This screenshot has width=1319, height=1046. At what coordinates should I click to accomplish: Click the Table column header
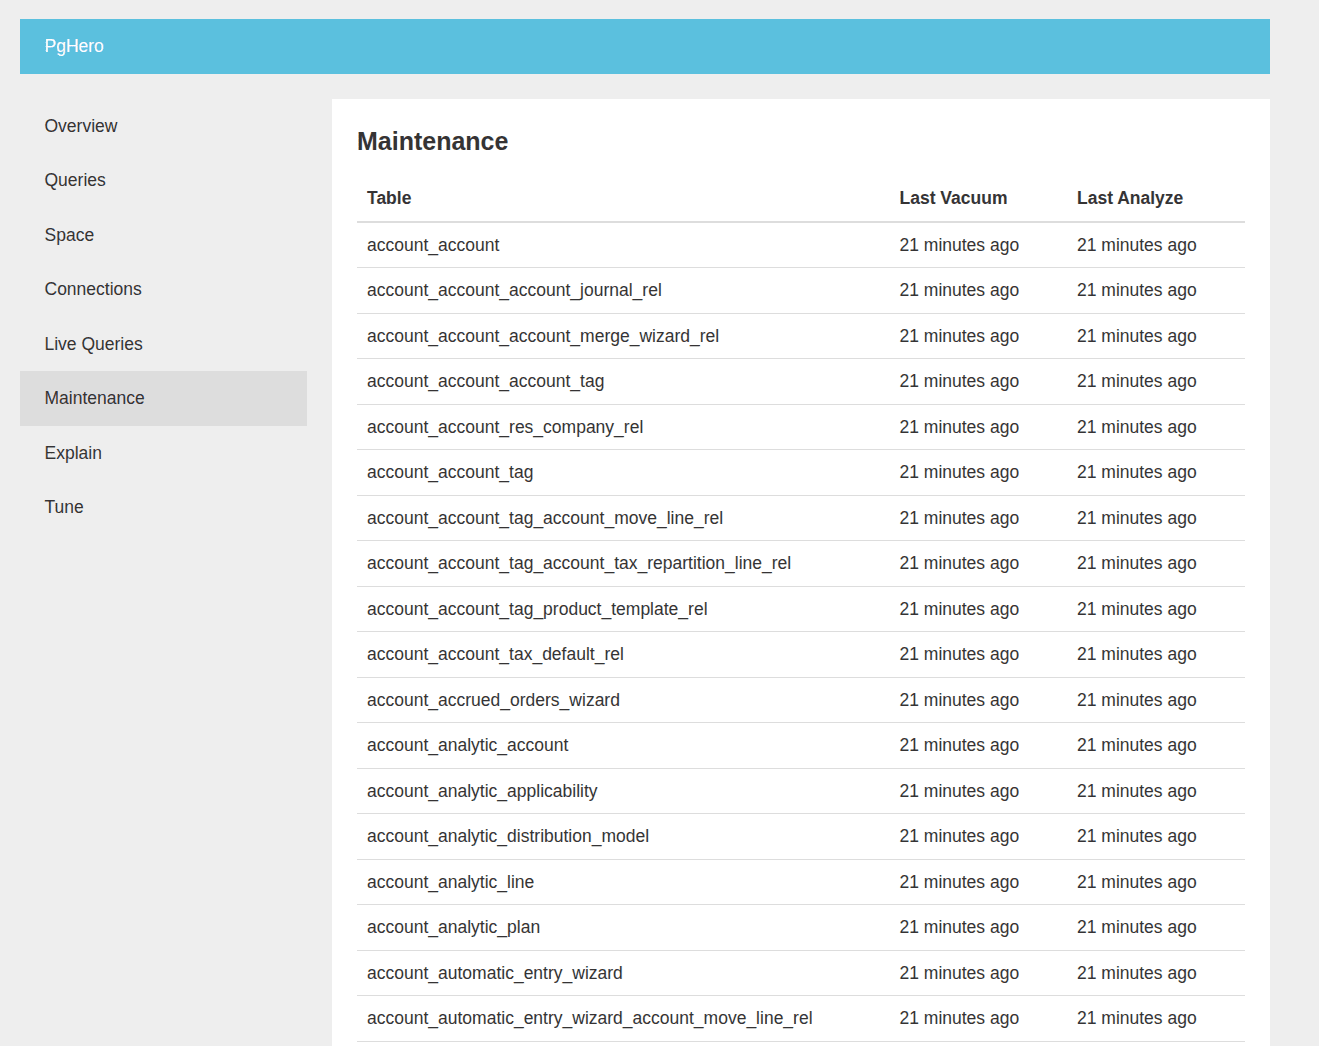click(388, 198)
